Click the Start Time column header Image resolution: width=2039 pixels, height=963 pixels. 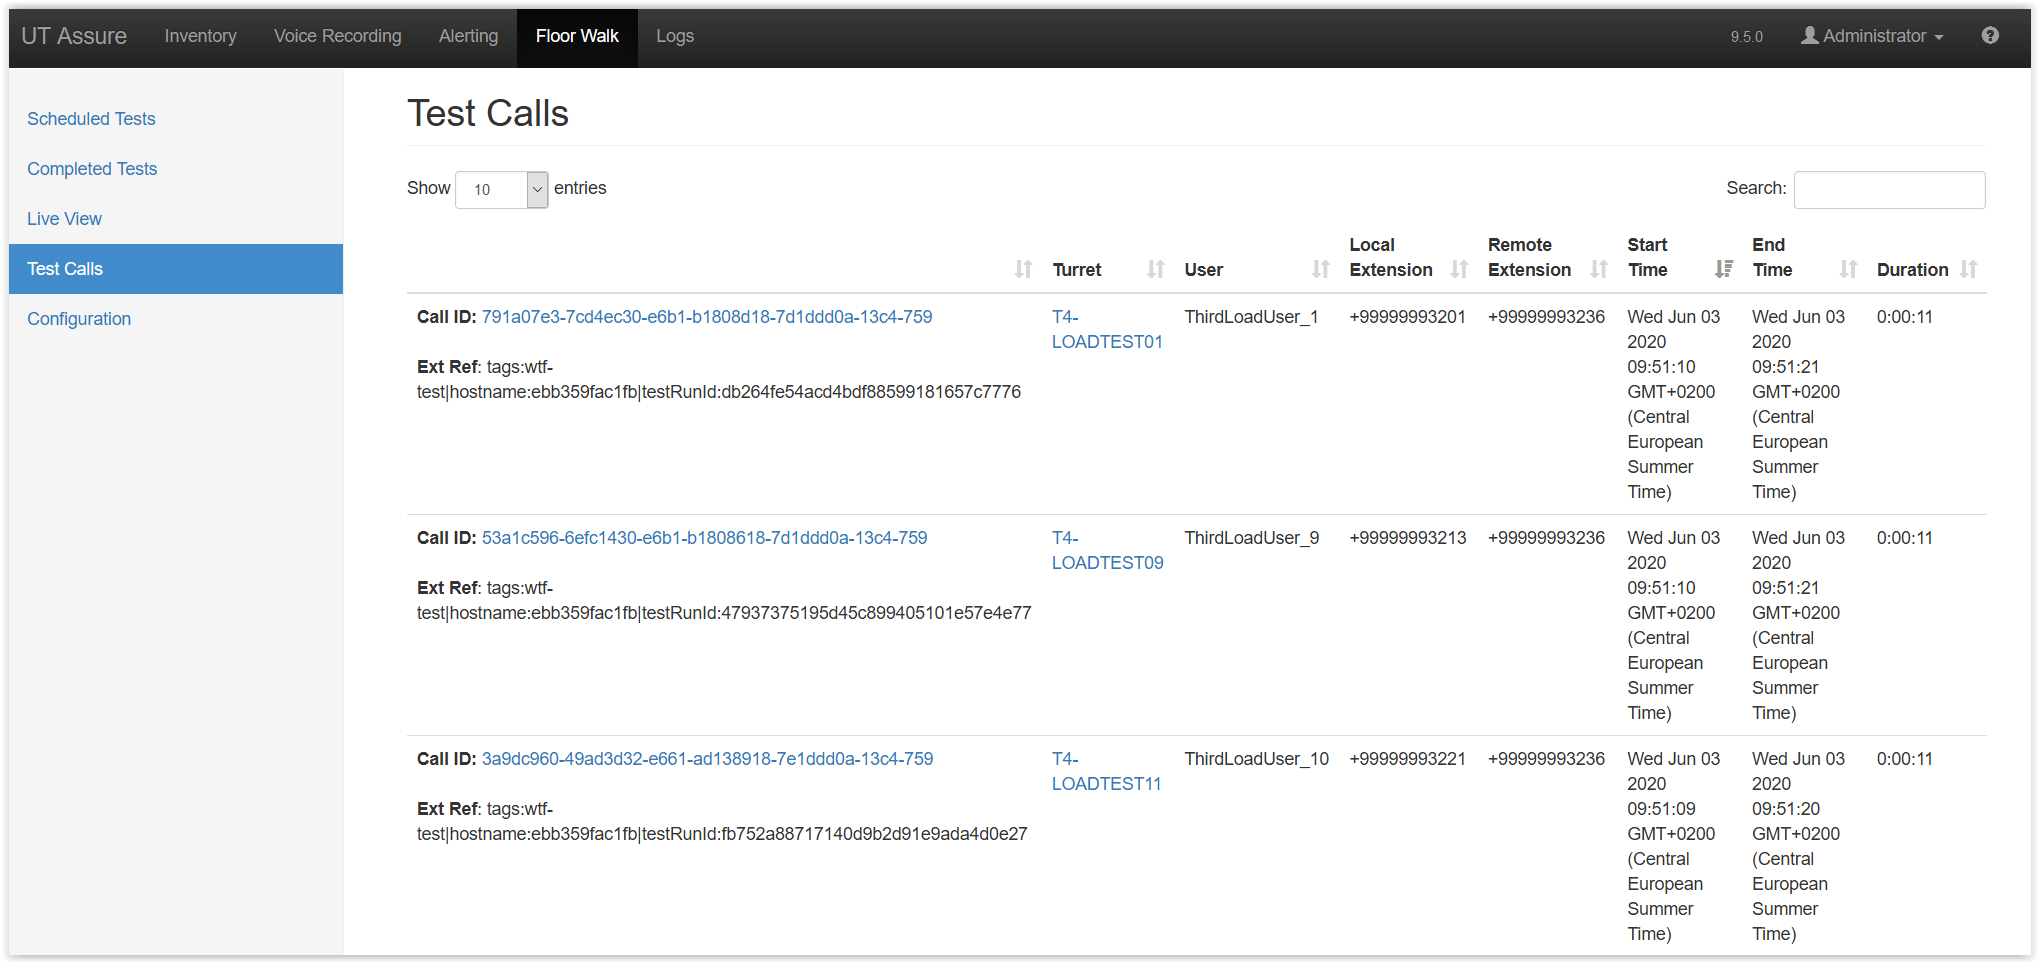click(x=1648, y=257)
